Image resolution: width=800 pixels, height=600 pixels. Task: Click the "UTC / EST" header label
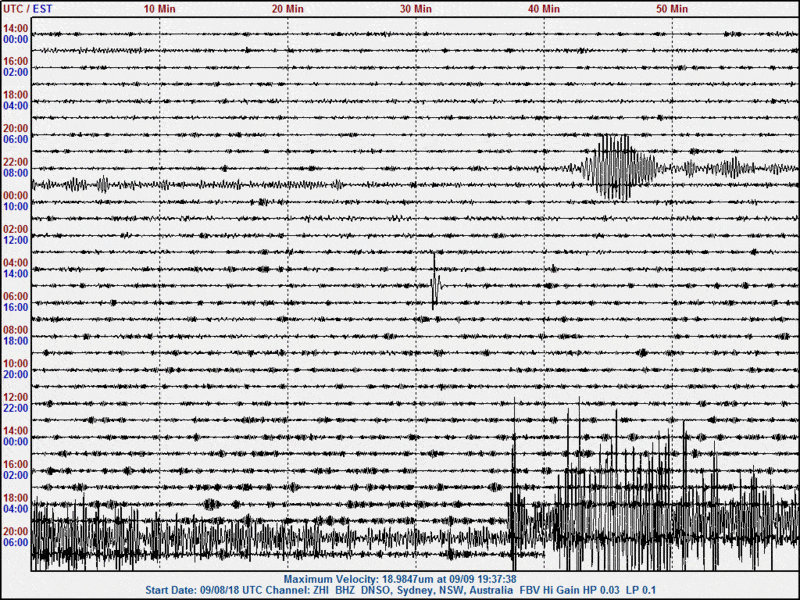pyautogui.click(x=28, y=9)
